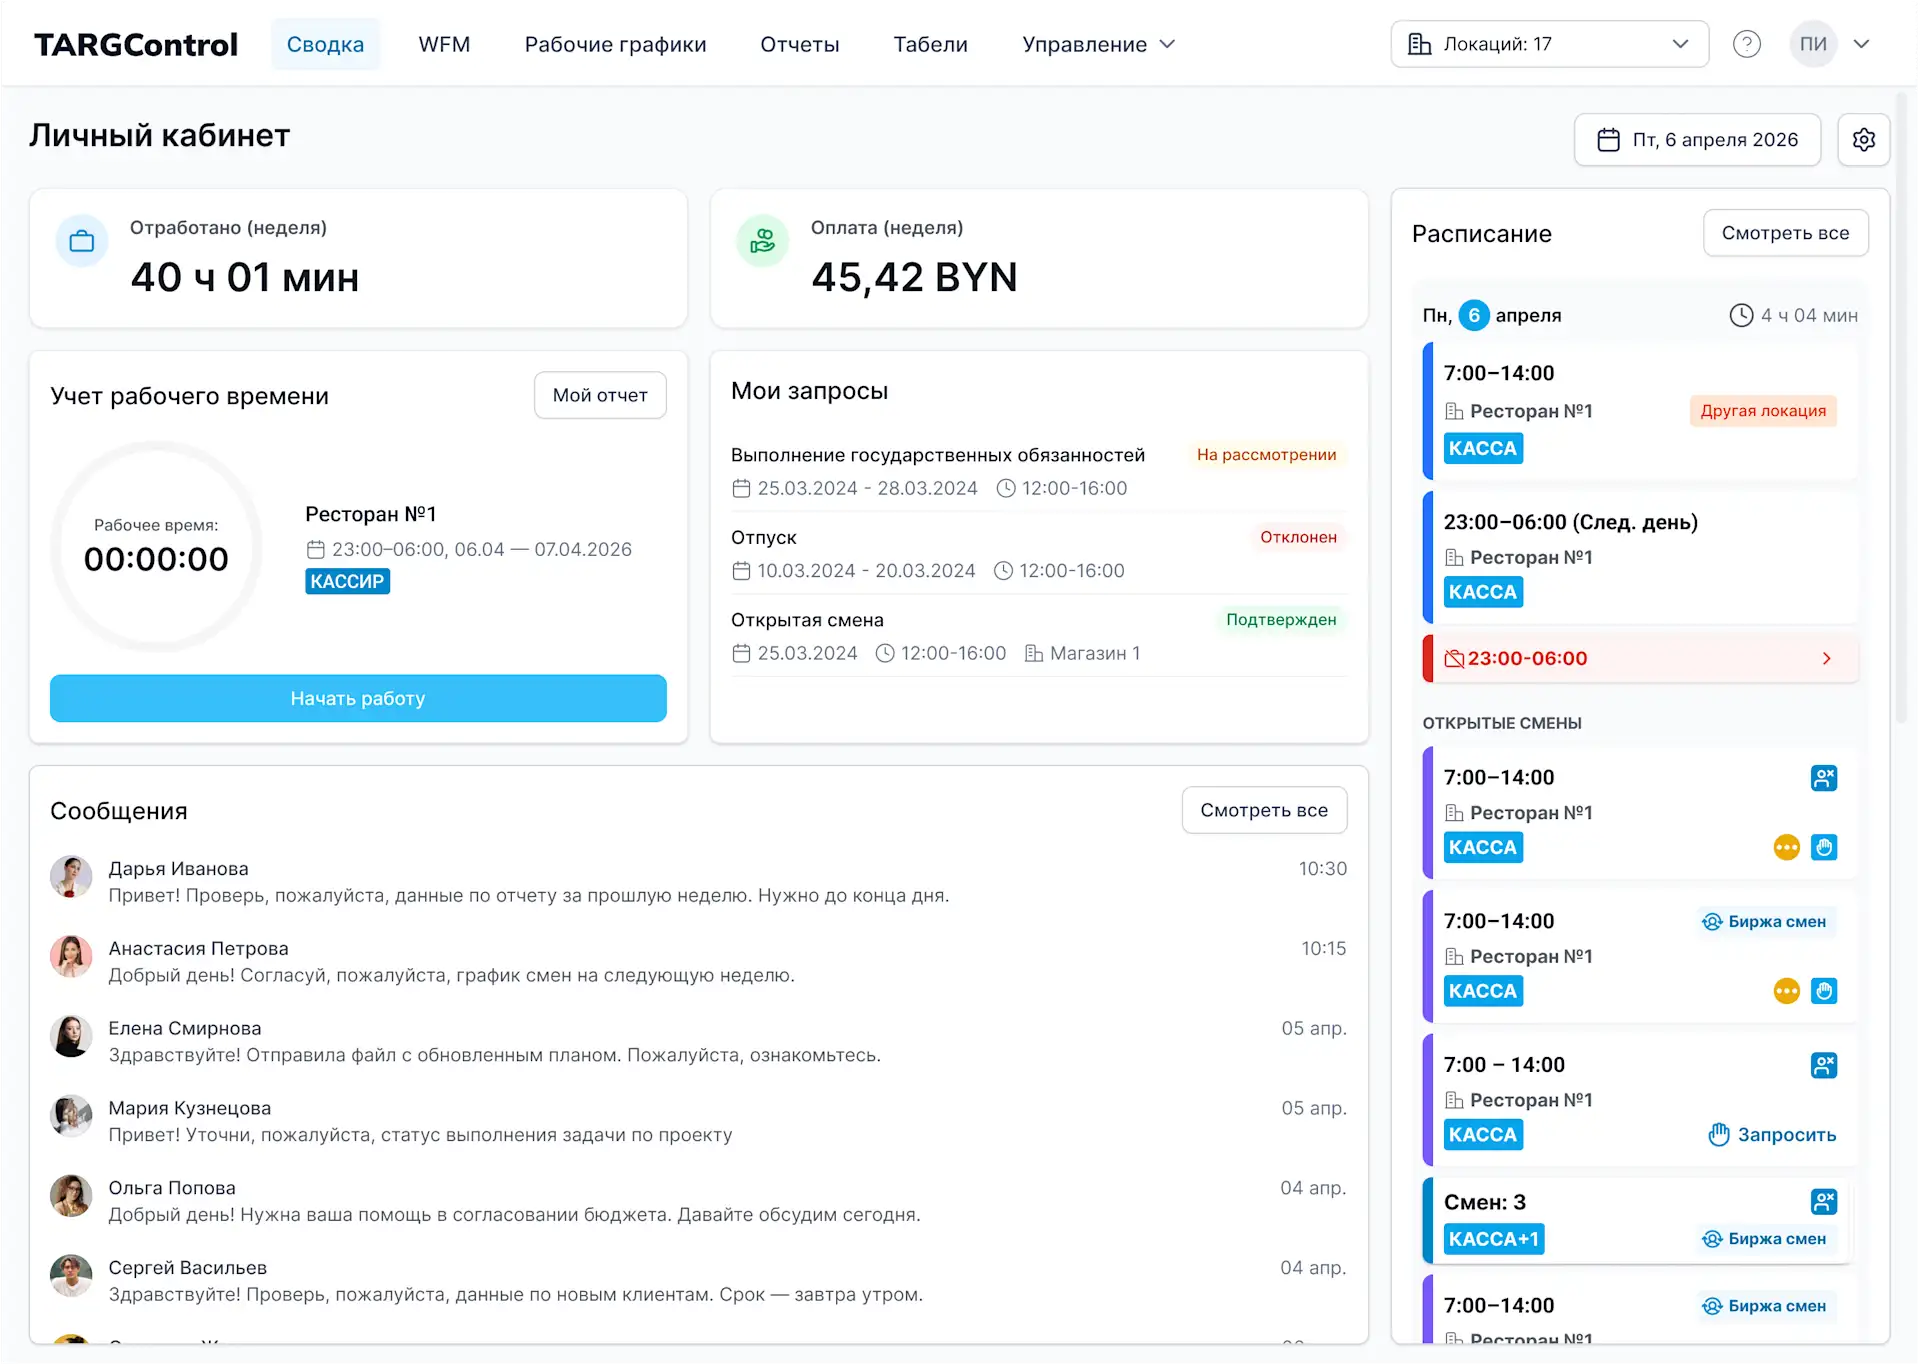Click the hand icon on second open shift
1920x1366 pixels.
coord(1825,992)
